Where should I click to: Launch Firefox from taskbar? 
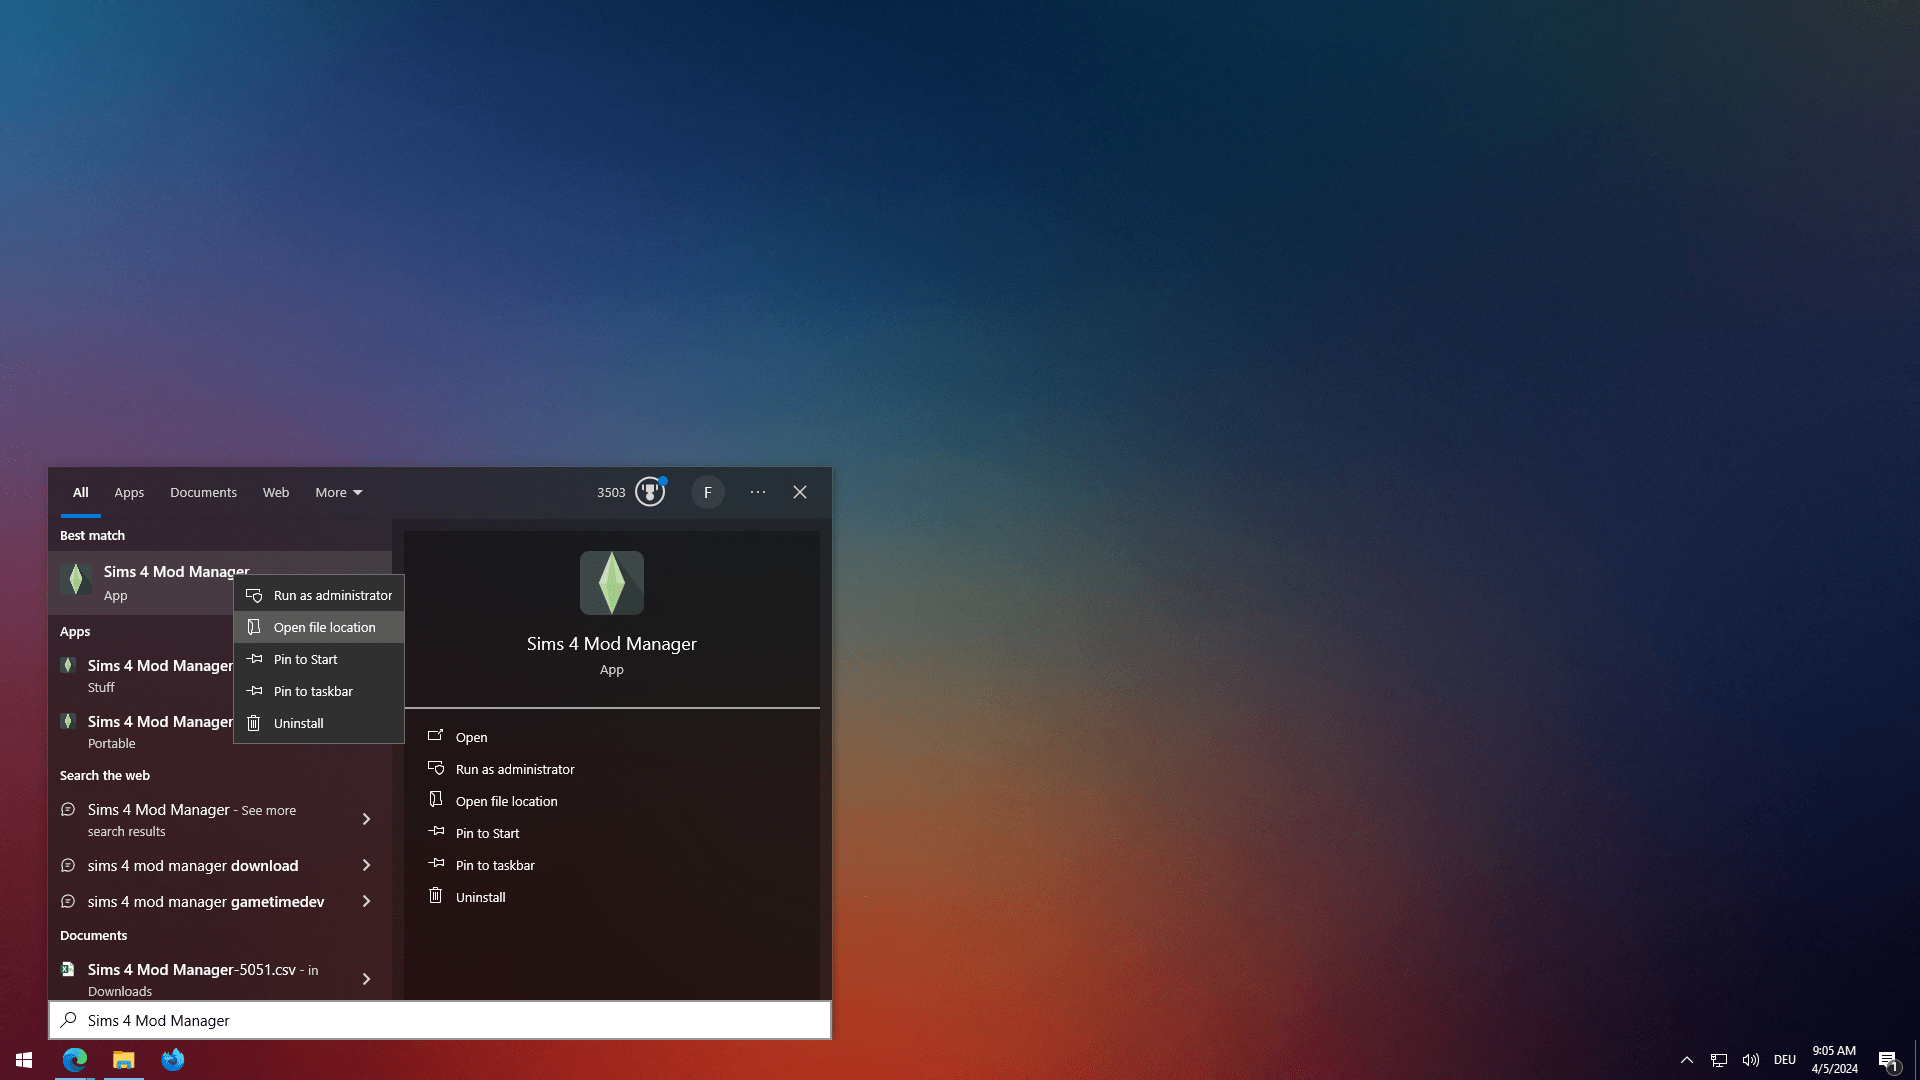(173, 1060)
